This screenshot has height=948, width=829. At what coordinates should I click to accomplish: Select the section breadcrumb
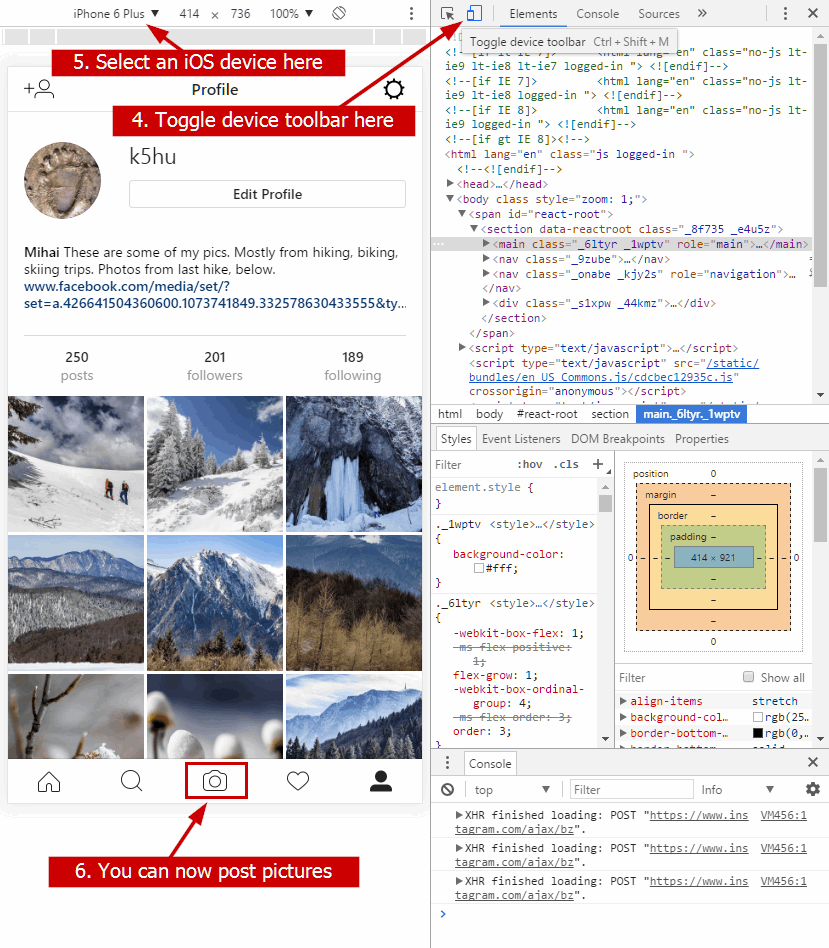(x=610, y=414)
